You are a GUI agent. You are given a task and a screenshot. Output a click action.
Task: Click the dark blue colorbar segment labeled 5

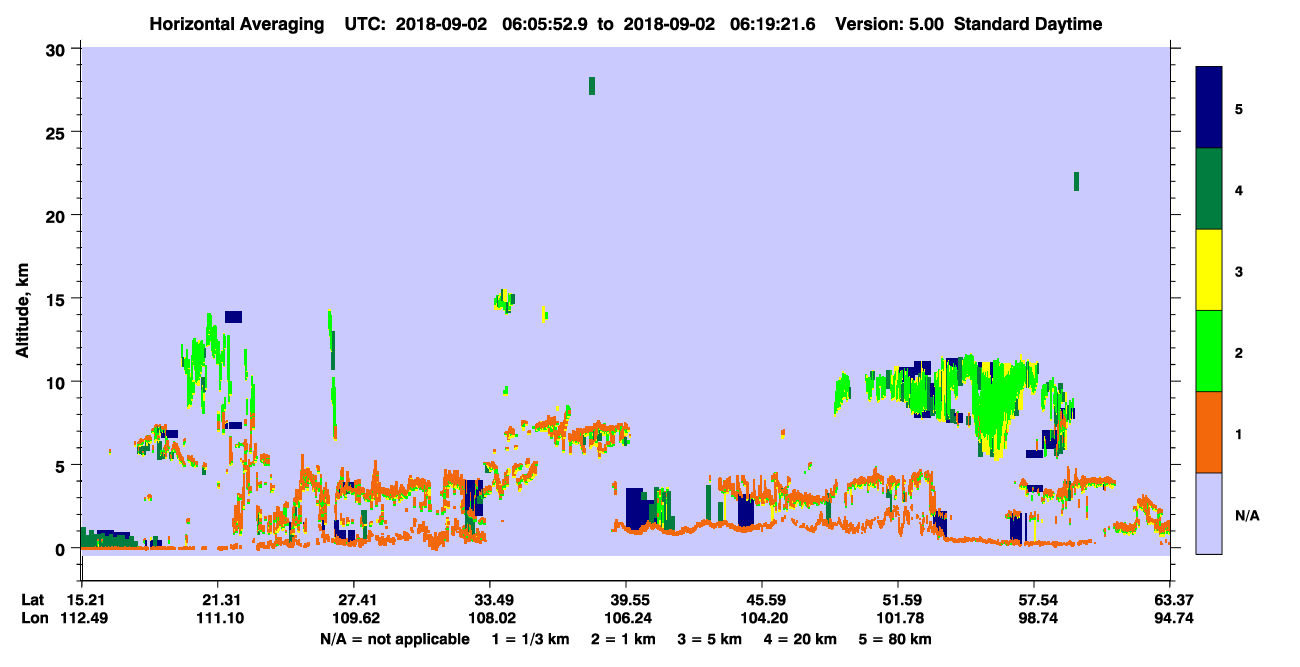[1209, 108]
